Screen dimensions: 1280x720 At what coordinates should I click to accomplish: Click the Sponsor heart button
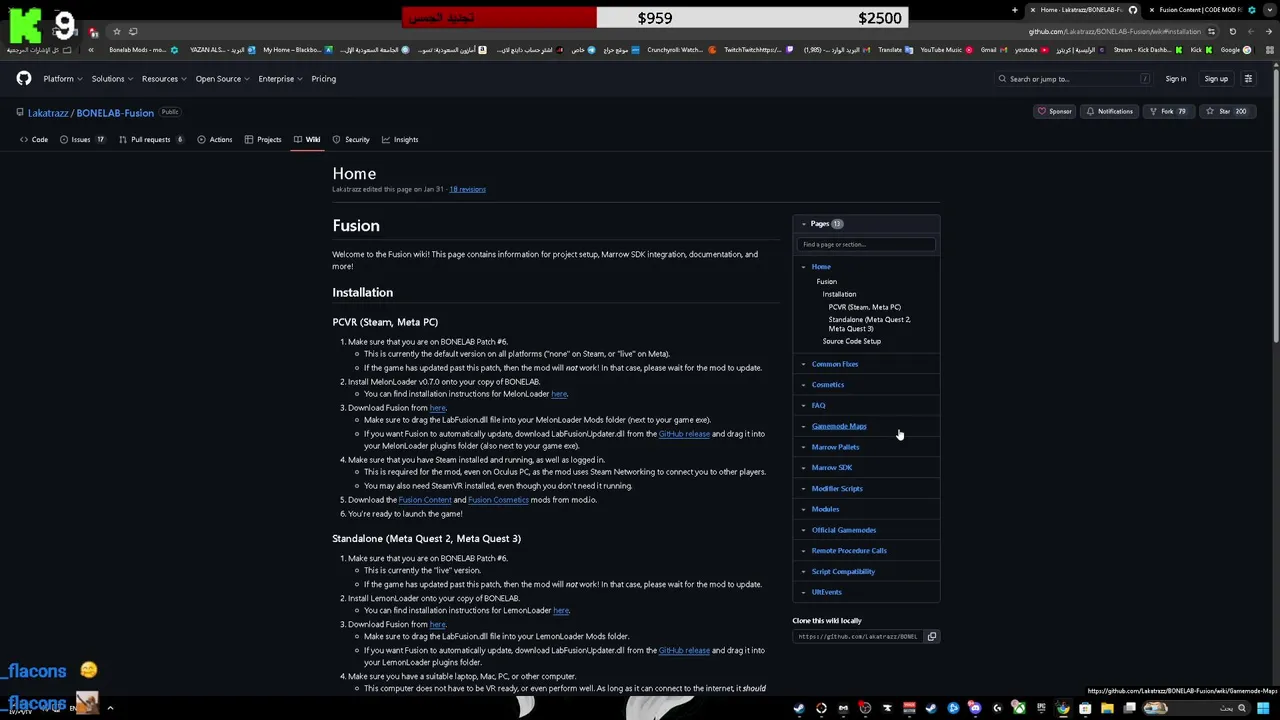[x=1055, y=111]
